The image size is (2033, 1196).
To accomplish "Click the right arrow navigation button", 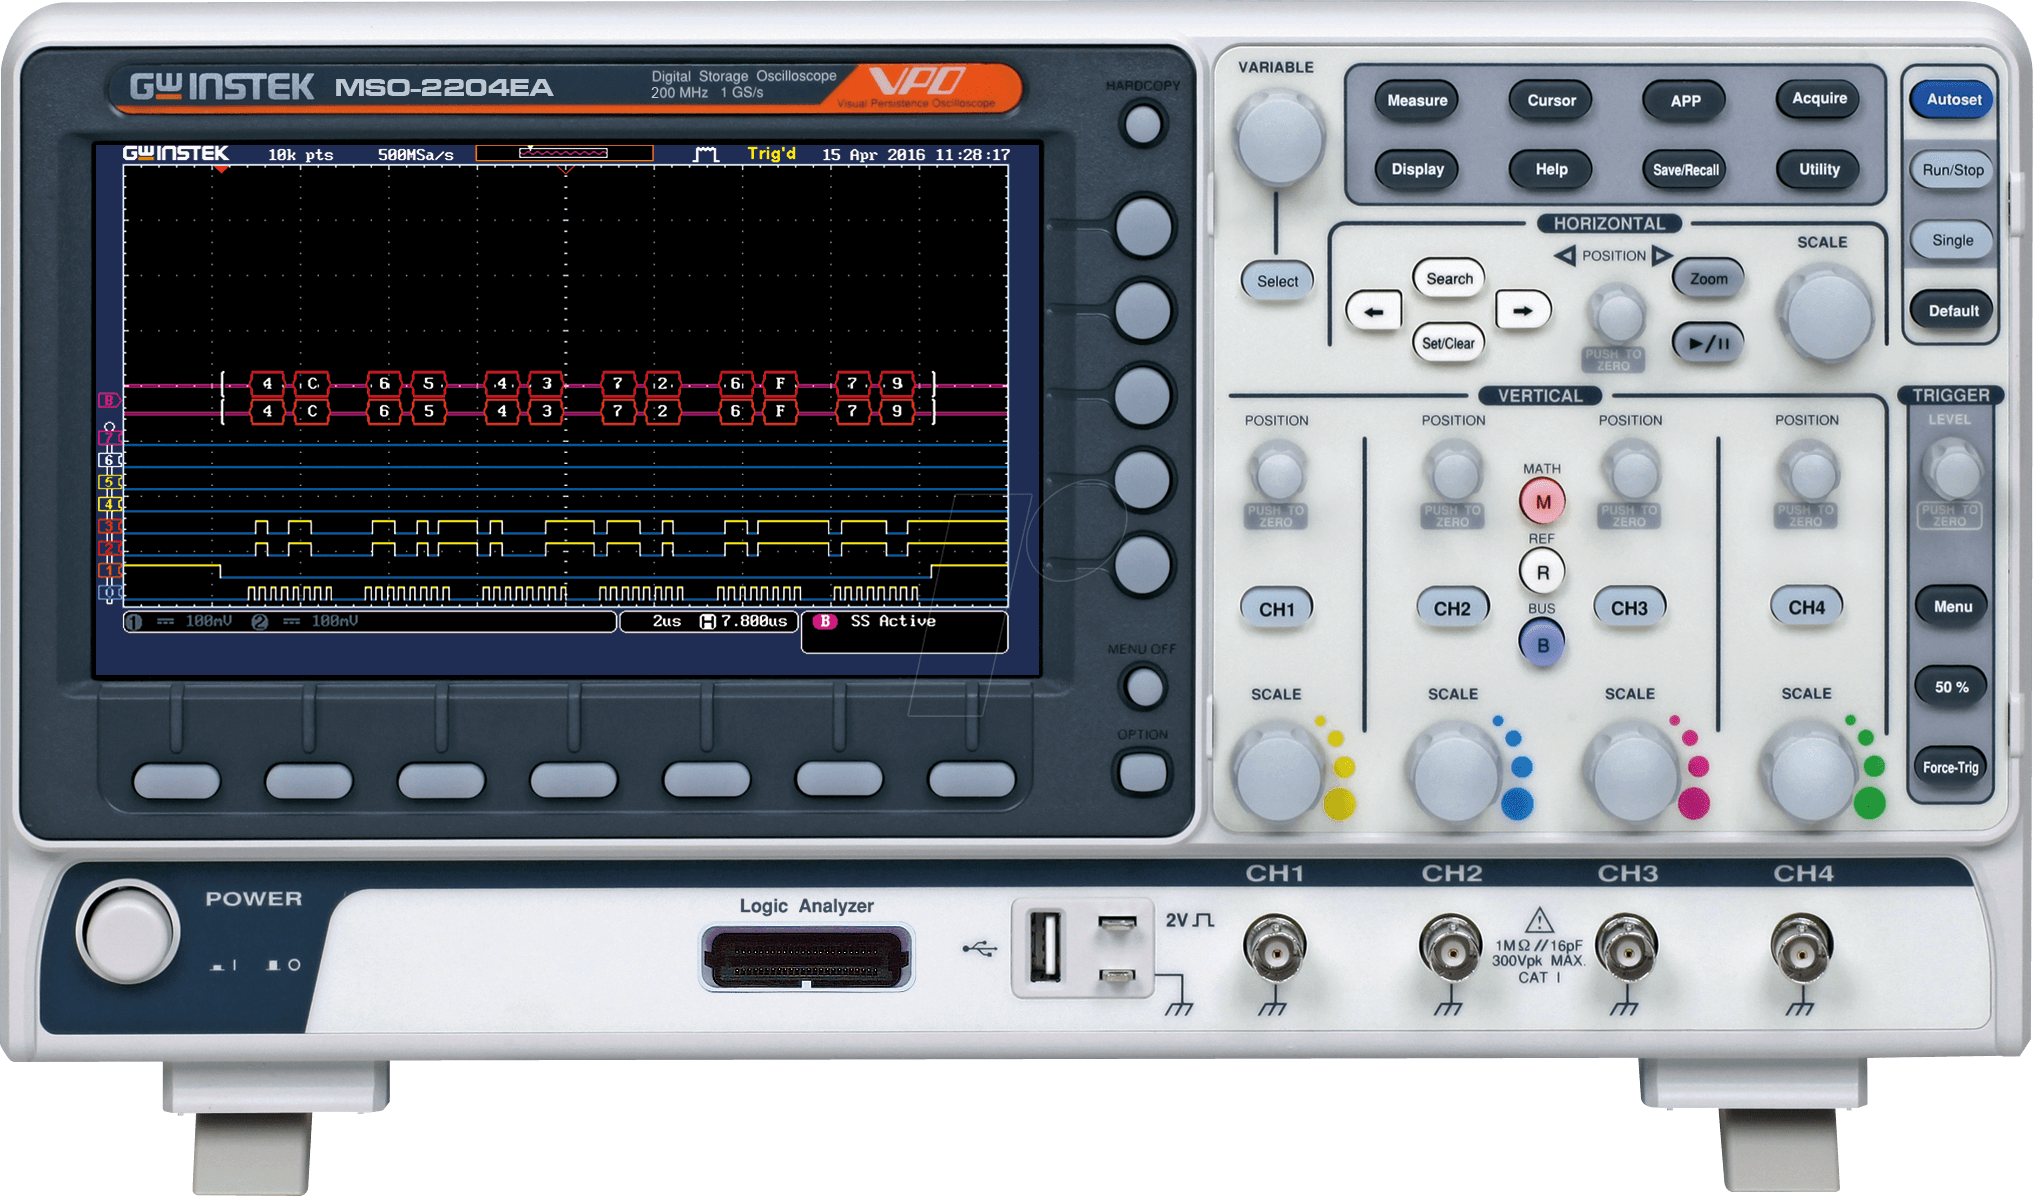I will 1523,310.
